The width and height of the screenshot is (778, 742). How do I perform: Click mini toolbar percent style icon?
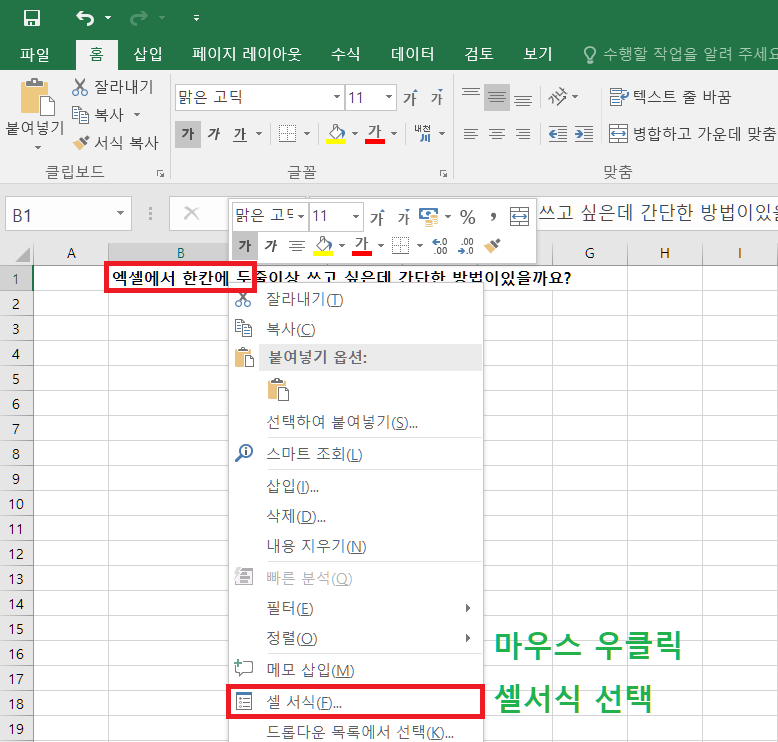tap(467, 217)
